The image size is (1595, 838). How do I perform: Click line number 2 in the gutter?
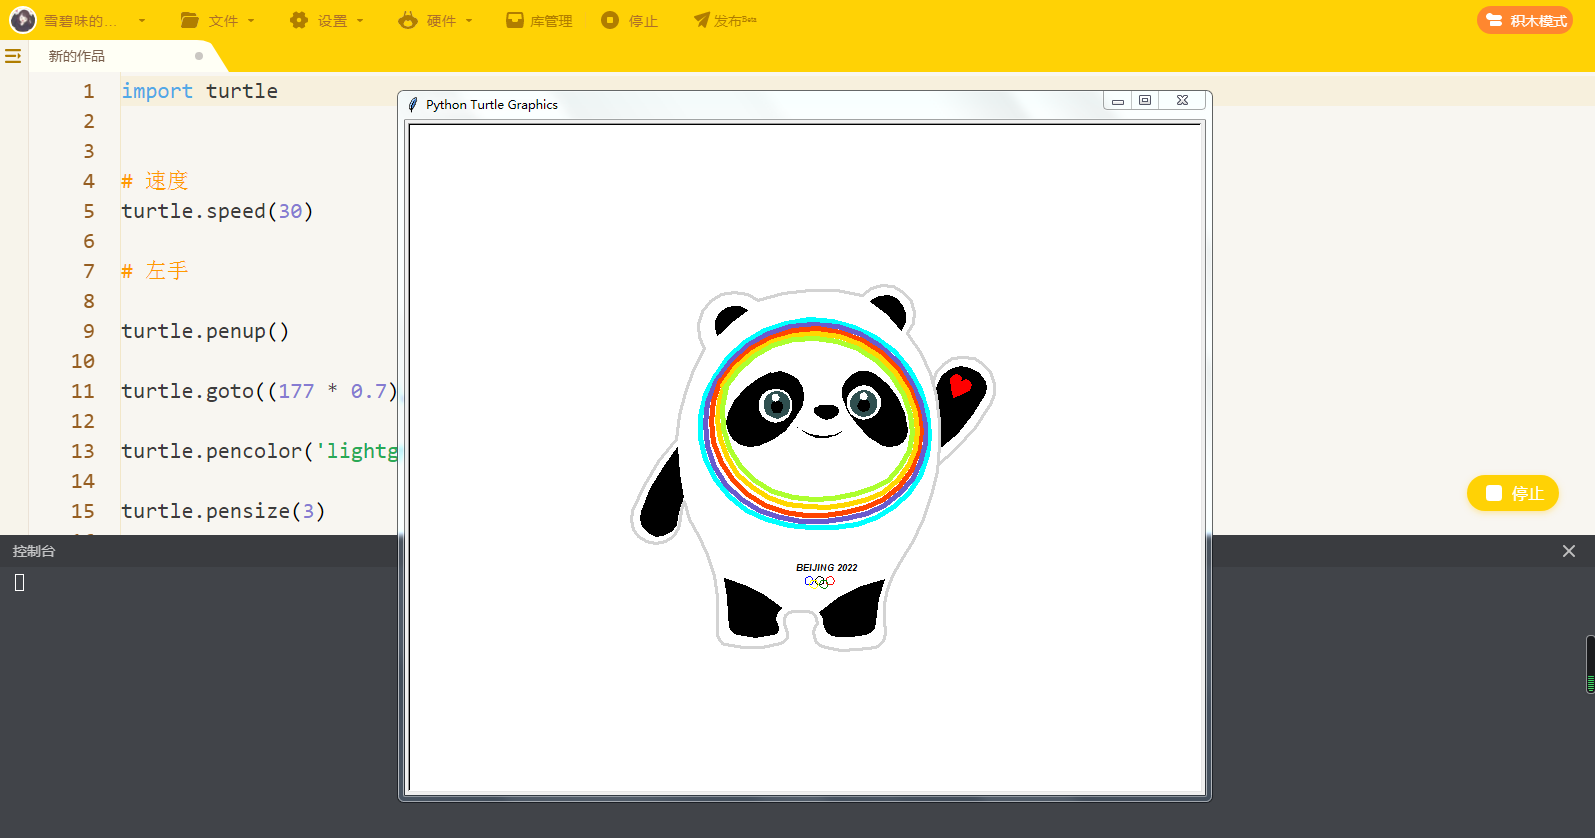[x=89, y=121]
